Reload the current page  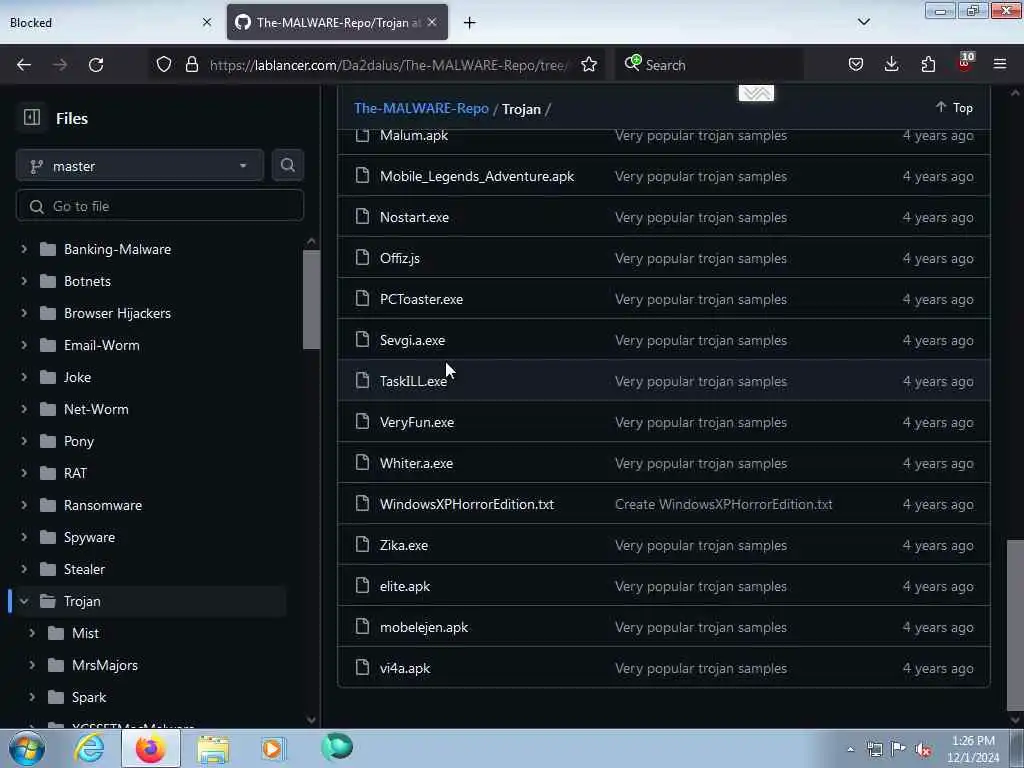(x=96, y=65)
